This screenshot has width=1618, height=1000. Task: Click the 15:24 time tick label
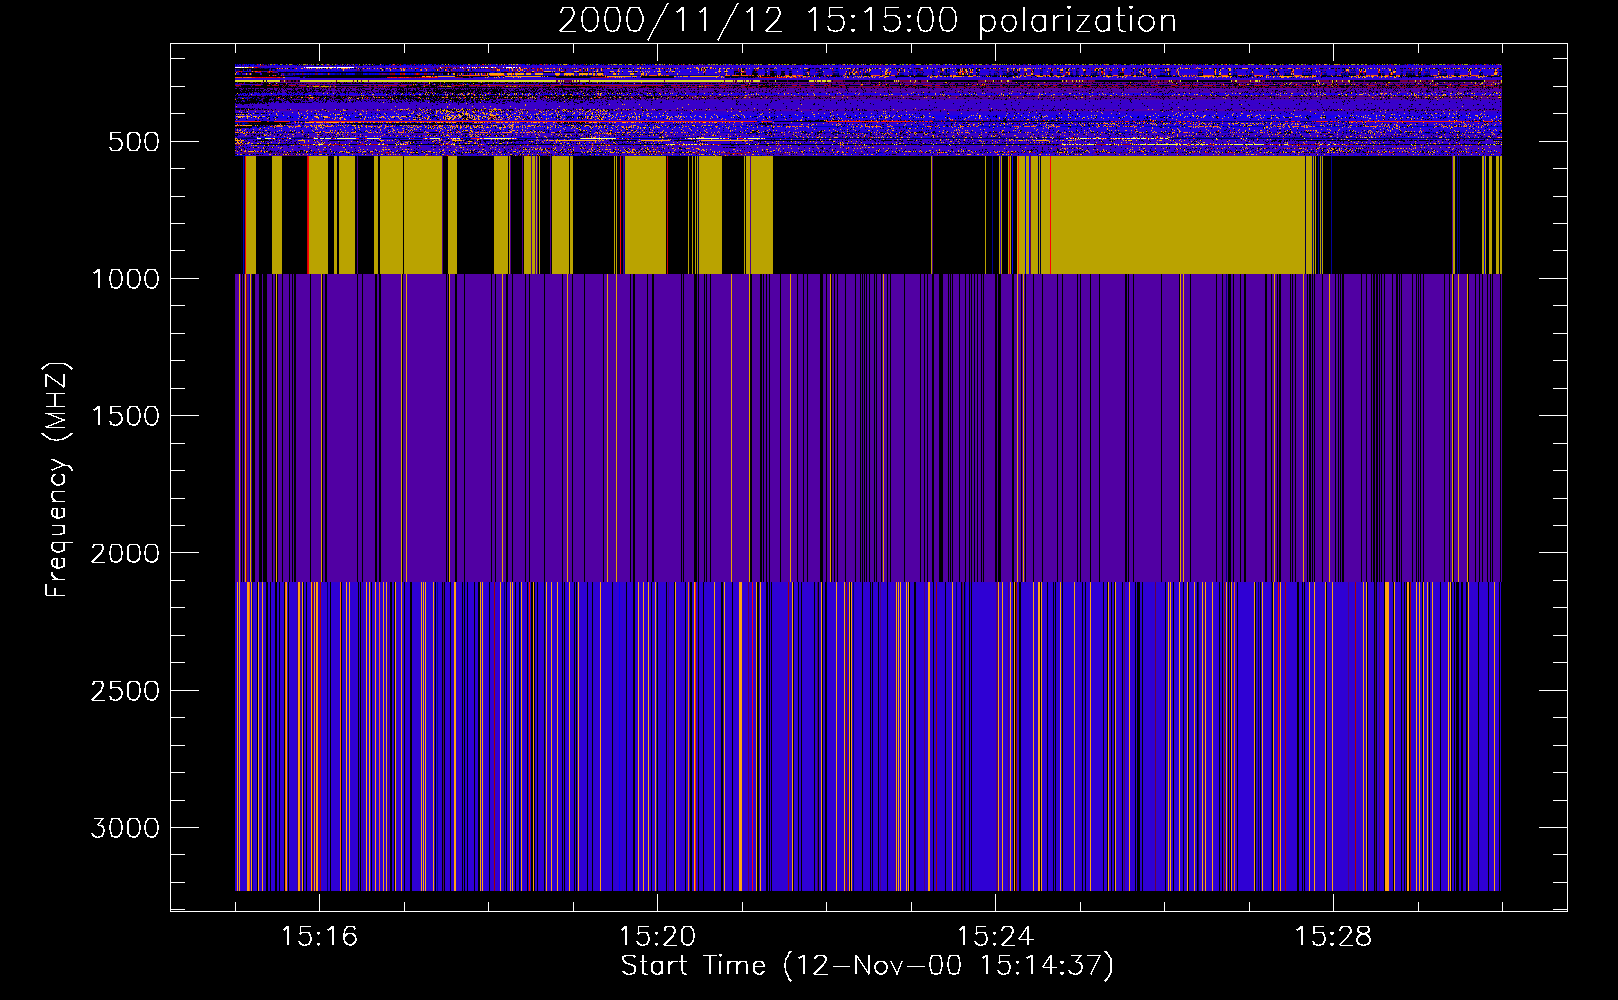point(995,937)
